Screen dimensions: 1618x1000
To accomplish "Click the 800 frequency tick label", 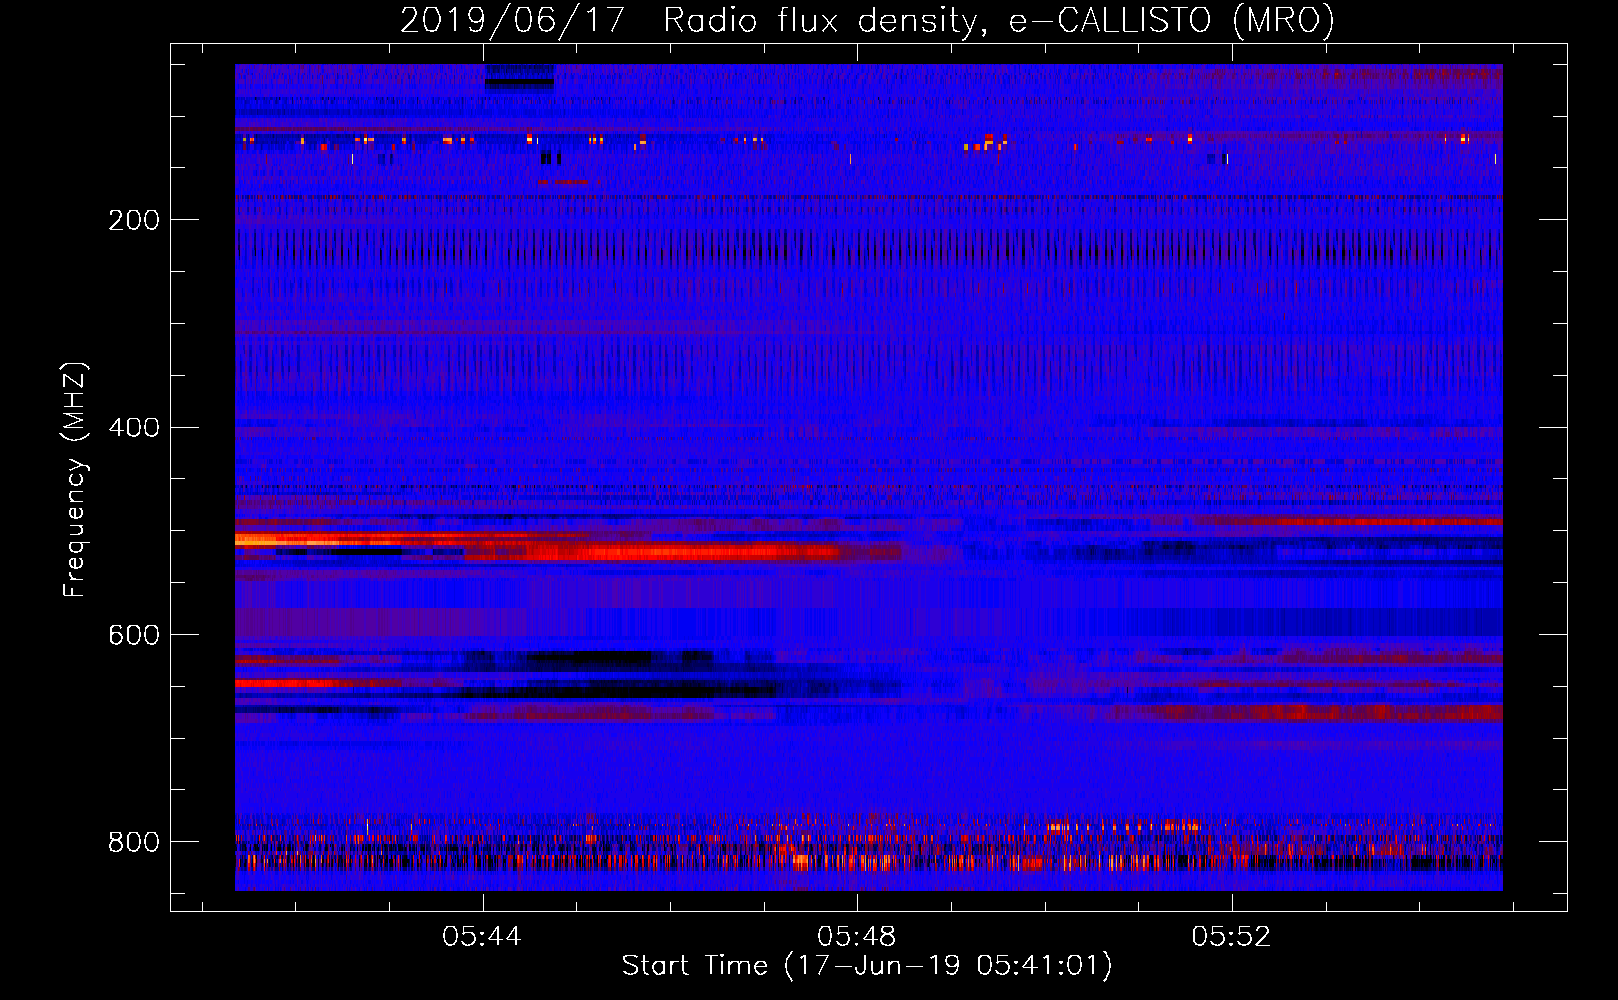I will [x=134, y=842].
